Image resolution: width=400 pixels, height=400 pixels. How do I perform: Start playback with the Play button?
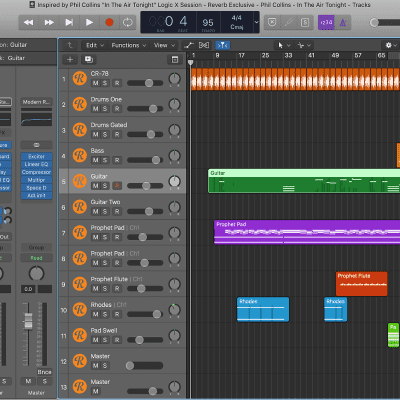tap(89, 22)
